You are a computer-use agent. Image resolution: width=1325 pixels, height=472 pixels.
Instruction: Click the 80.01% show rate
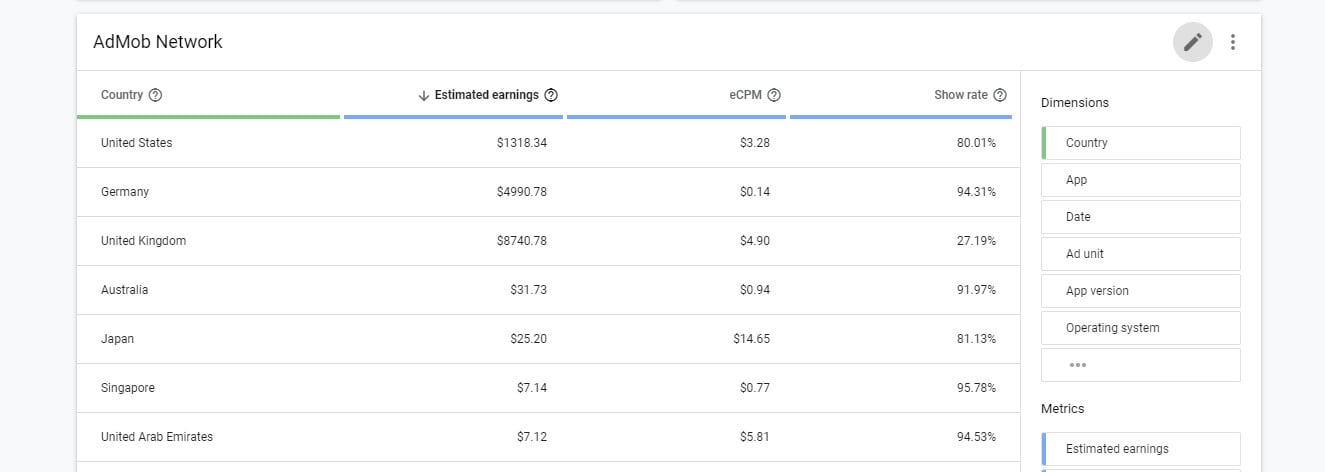[976, 143]
